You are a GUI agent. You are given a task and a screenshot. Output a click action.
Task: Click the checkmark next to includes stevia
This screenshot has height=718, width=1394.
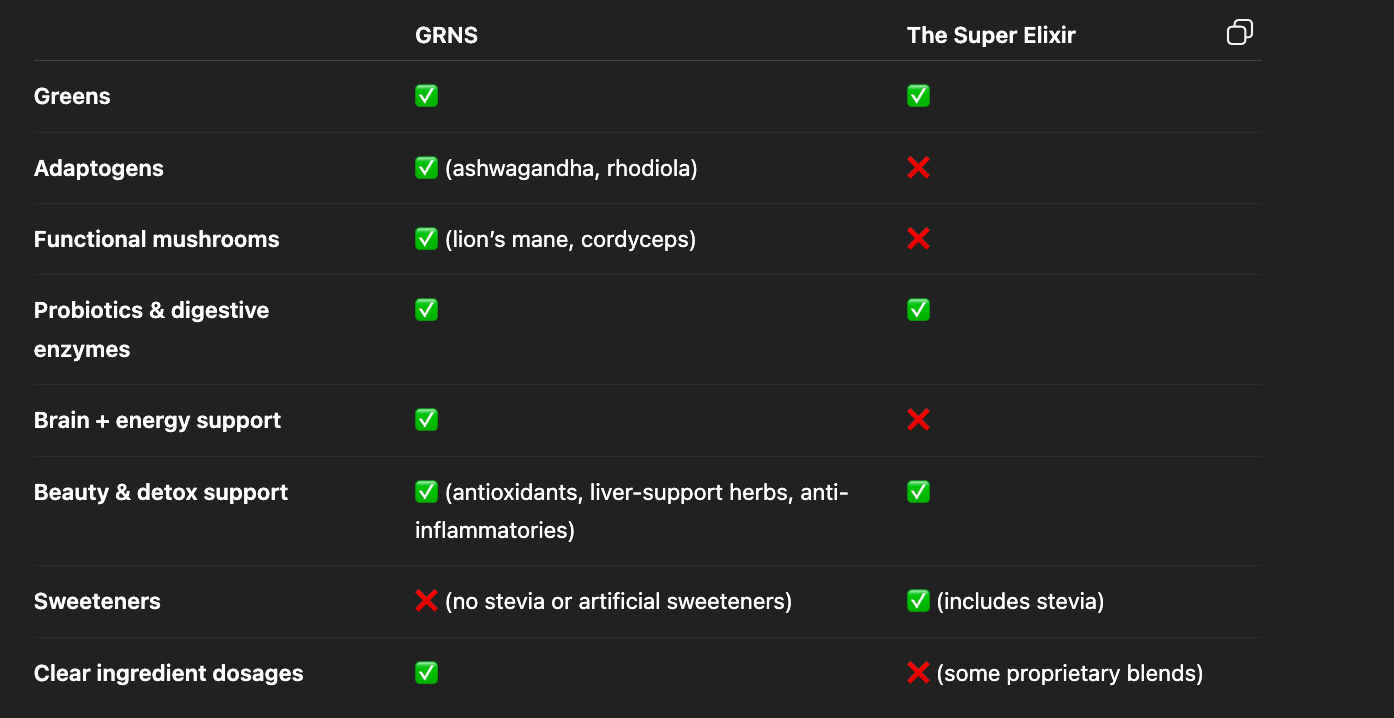click(918, 601)
